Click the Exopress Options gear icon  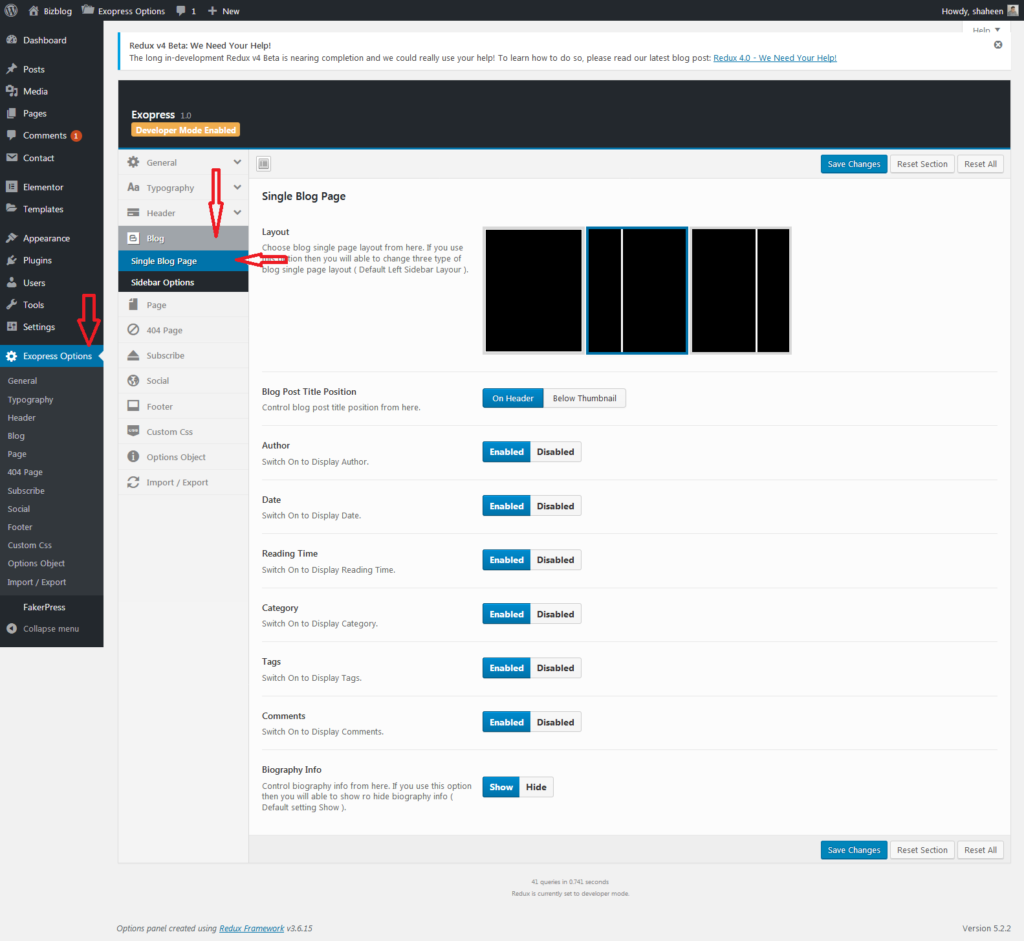[x=12, y=356]
